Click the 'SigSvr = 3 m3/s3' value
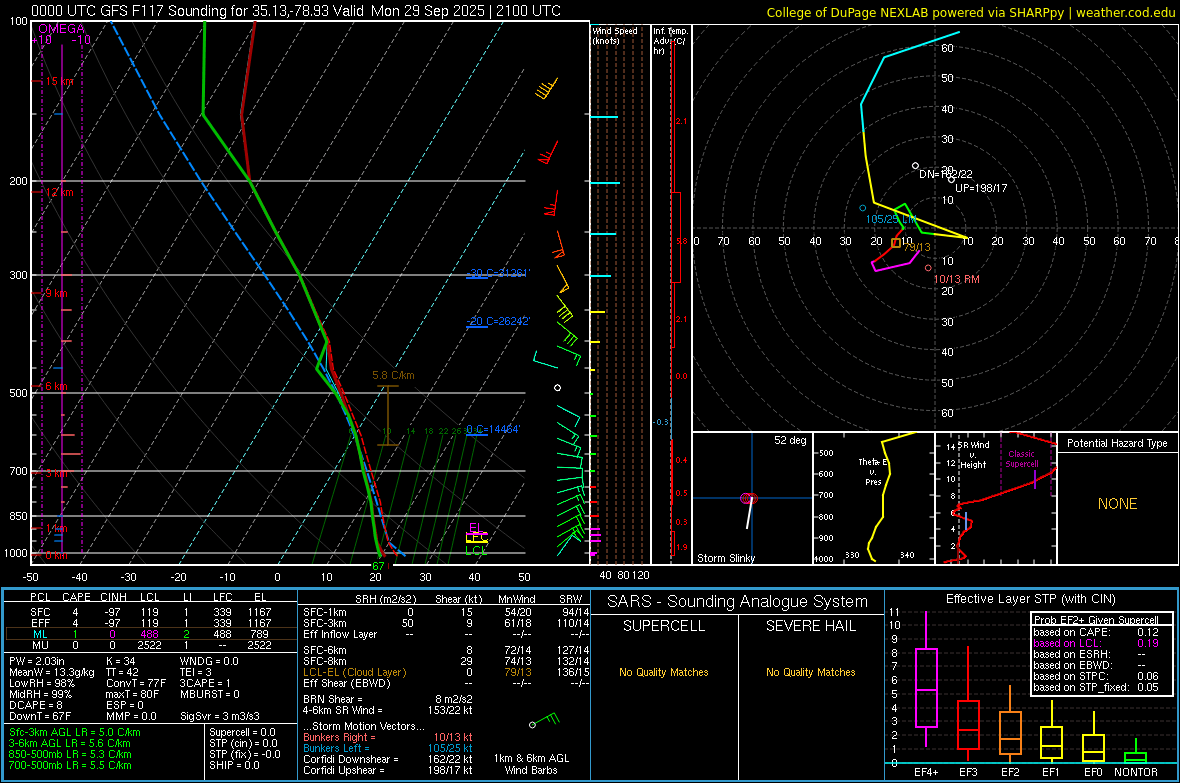The width and height of the screenshot is (1180, 783). [x=220, y=716]
